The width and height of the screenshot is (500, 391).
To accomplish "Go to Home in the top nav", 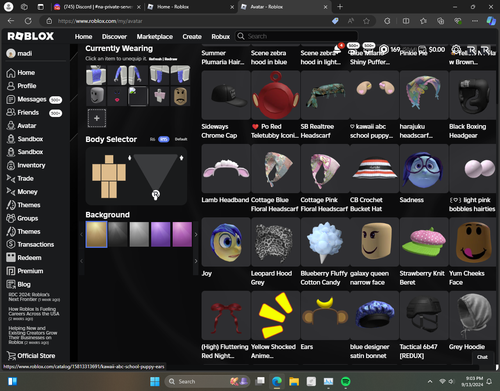I will (x=83, y=37).
